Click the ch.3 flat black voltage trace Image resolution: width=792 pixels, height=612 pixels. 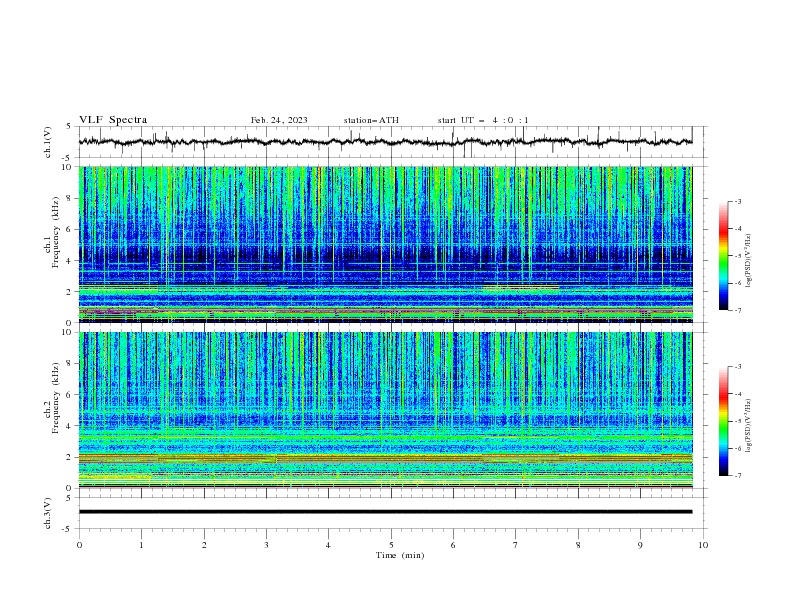[x=385, y=512]
